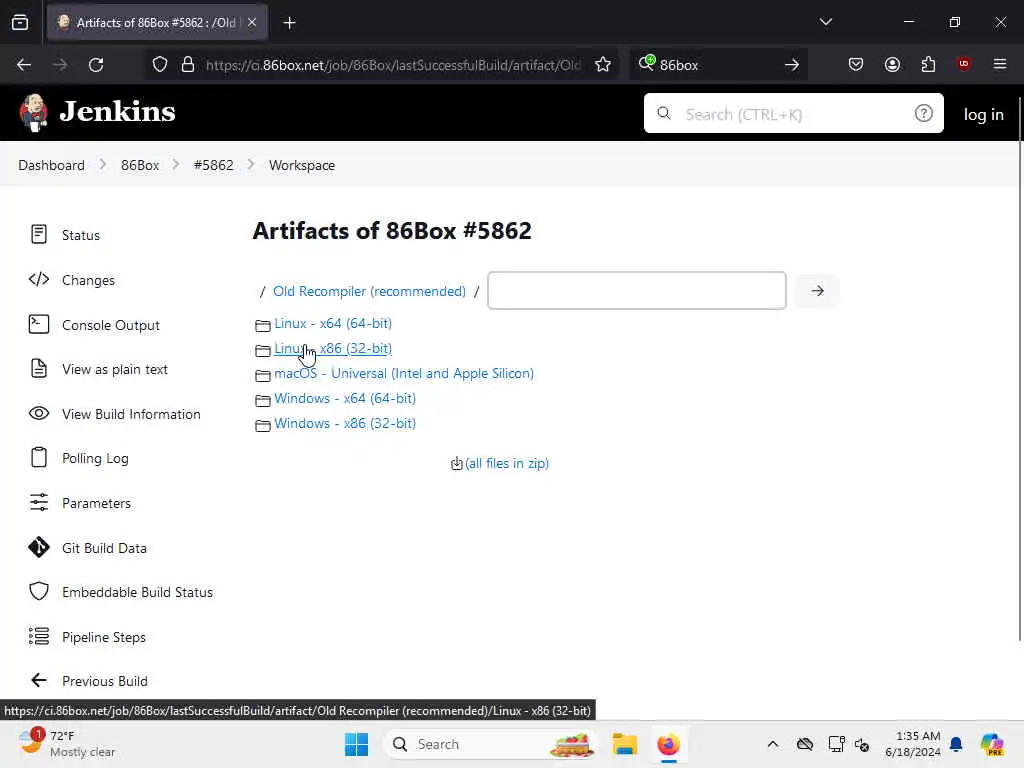Click the folder icon beside Linux x64
This screenshot has width=1024, height=768.
(263, 325)
